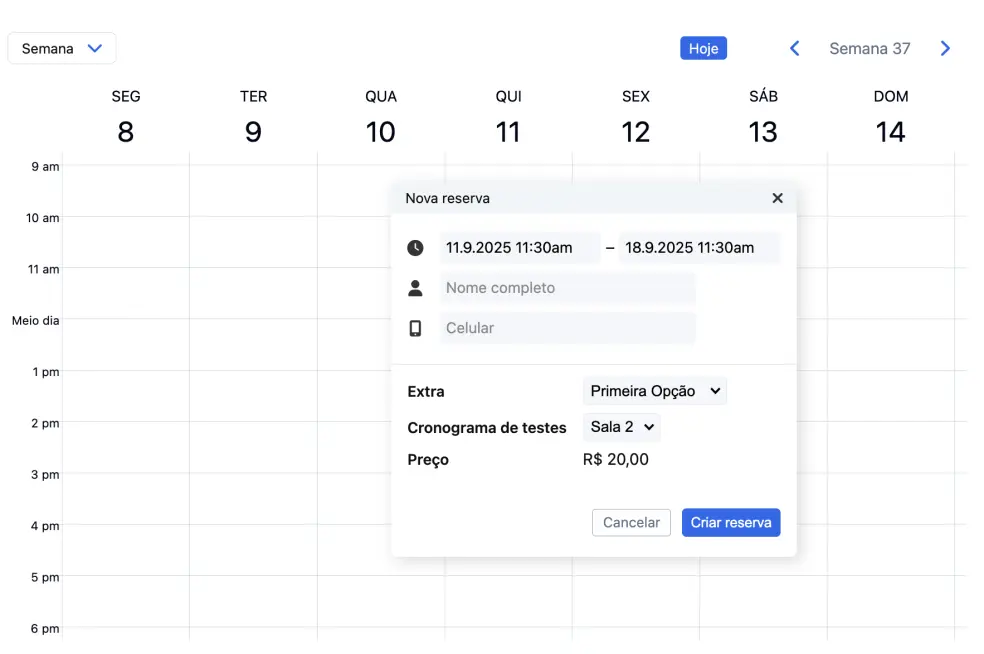Open the Sala 2 room selector
This screenshot has width=984, height=654.
[x=621, y=427]
